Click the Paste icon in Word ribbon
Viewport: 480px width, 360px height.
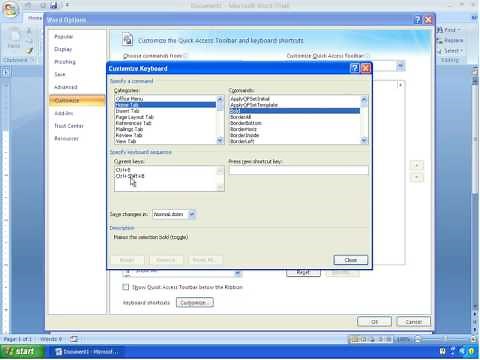click(14, 38)
